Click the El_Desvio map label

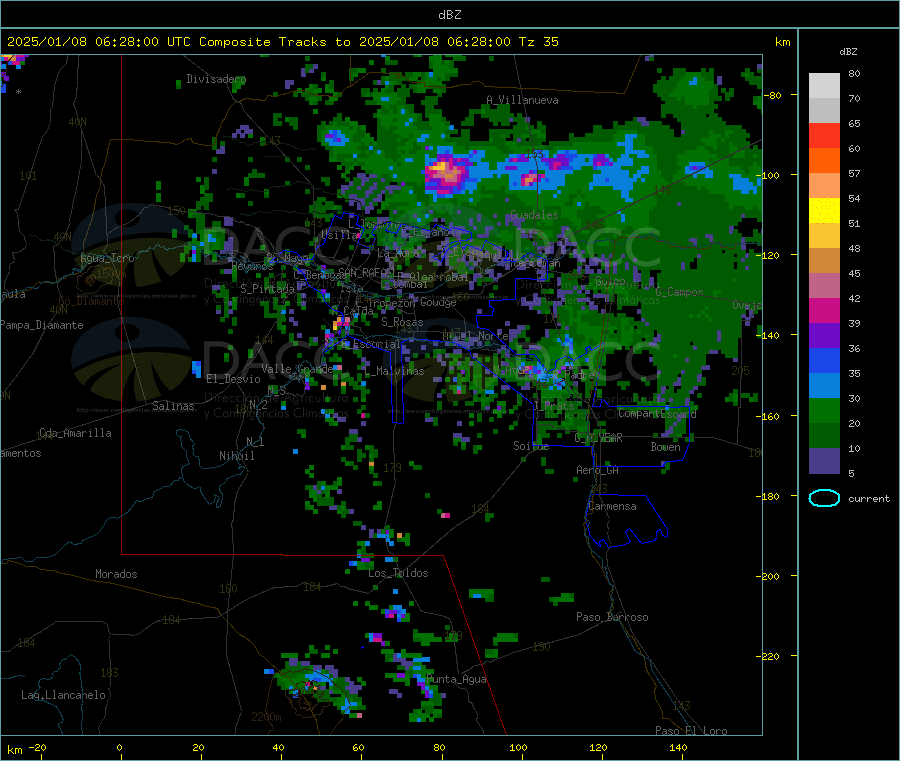click(234, 379)
